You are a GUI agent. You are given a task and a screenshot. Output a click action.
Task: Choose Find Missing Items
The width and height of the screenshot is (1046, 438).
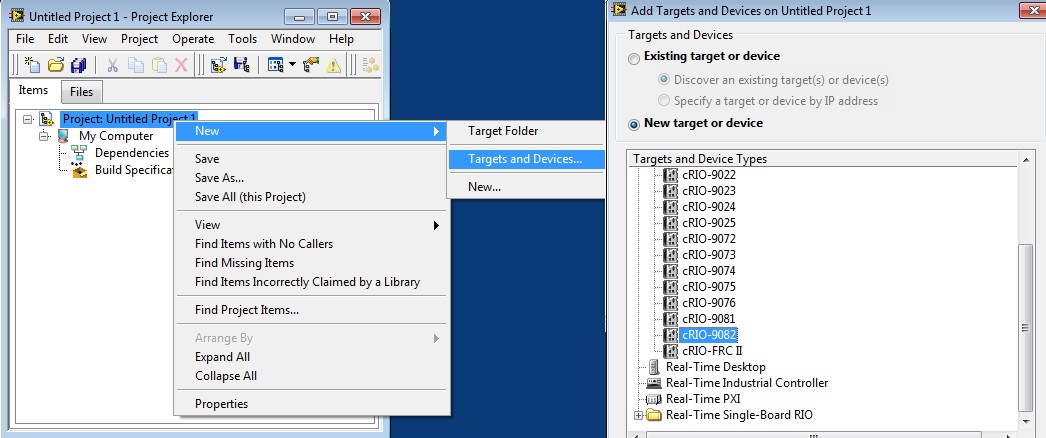click(x=310, y=263)
